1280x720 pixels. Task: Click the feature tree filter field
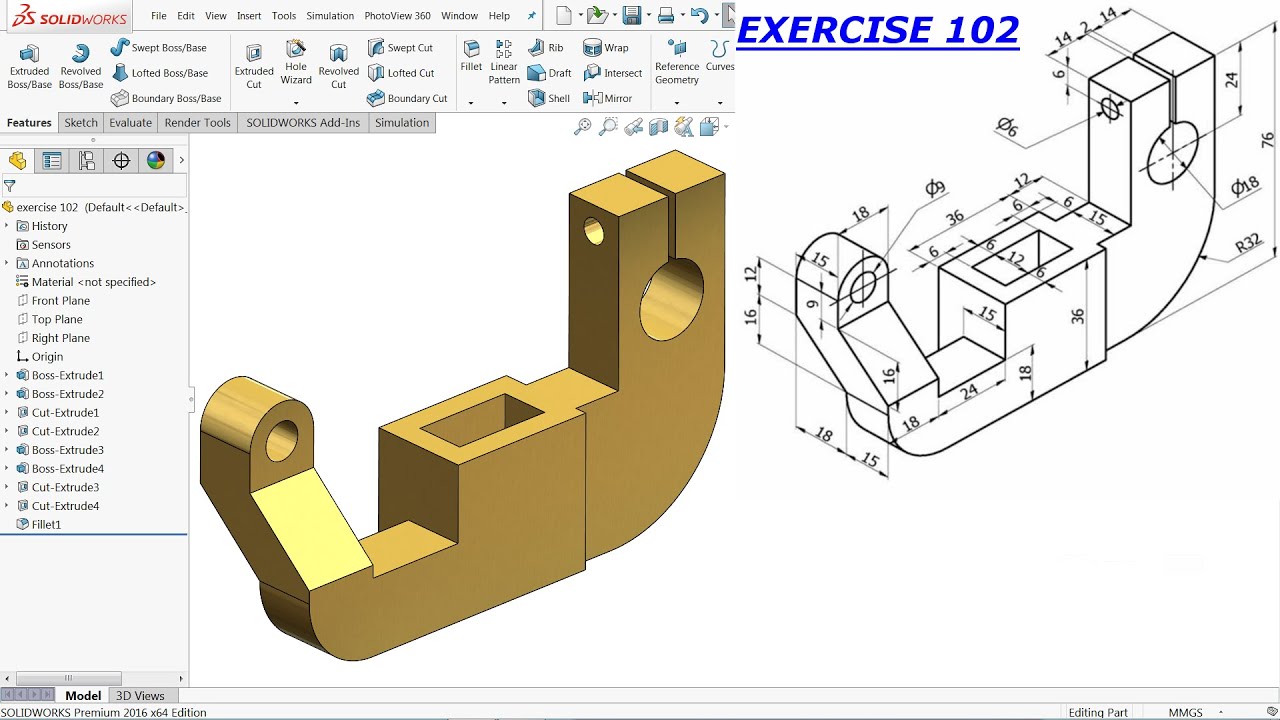click(94, 185)
